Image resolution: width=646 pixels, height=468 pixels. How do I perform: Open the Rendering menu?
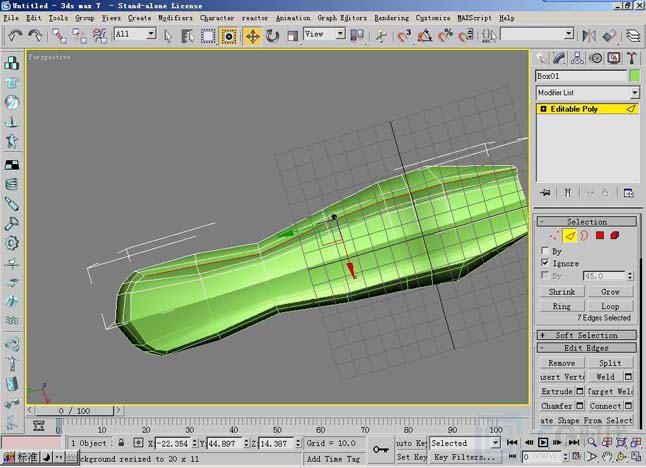pyautogui.click(x=391, y=18)
